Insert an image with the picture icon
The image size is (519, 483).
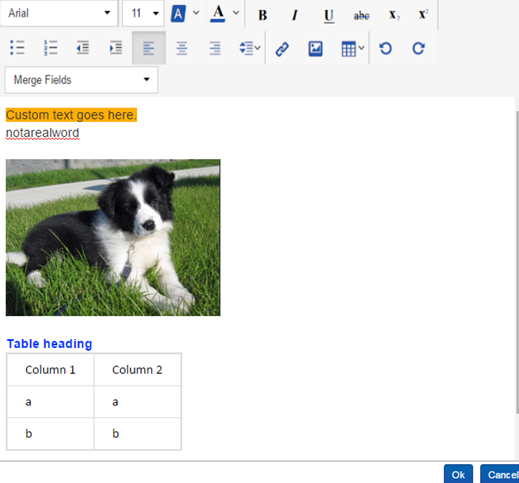315,49
